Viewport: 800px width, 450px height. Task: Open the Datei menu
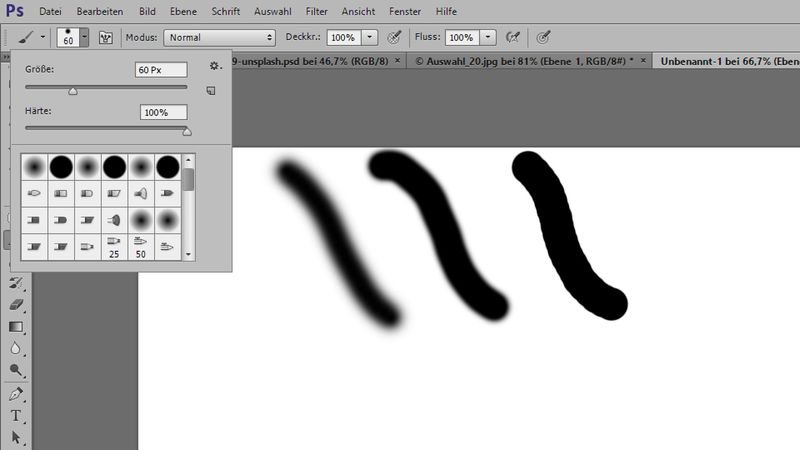pos(50,11)
